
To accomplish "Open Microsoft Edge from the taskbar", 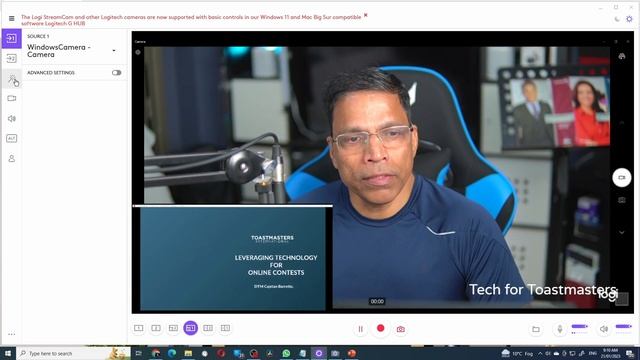I will coord(172,353).
